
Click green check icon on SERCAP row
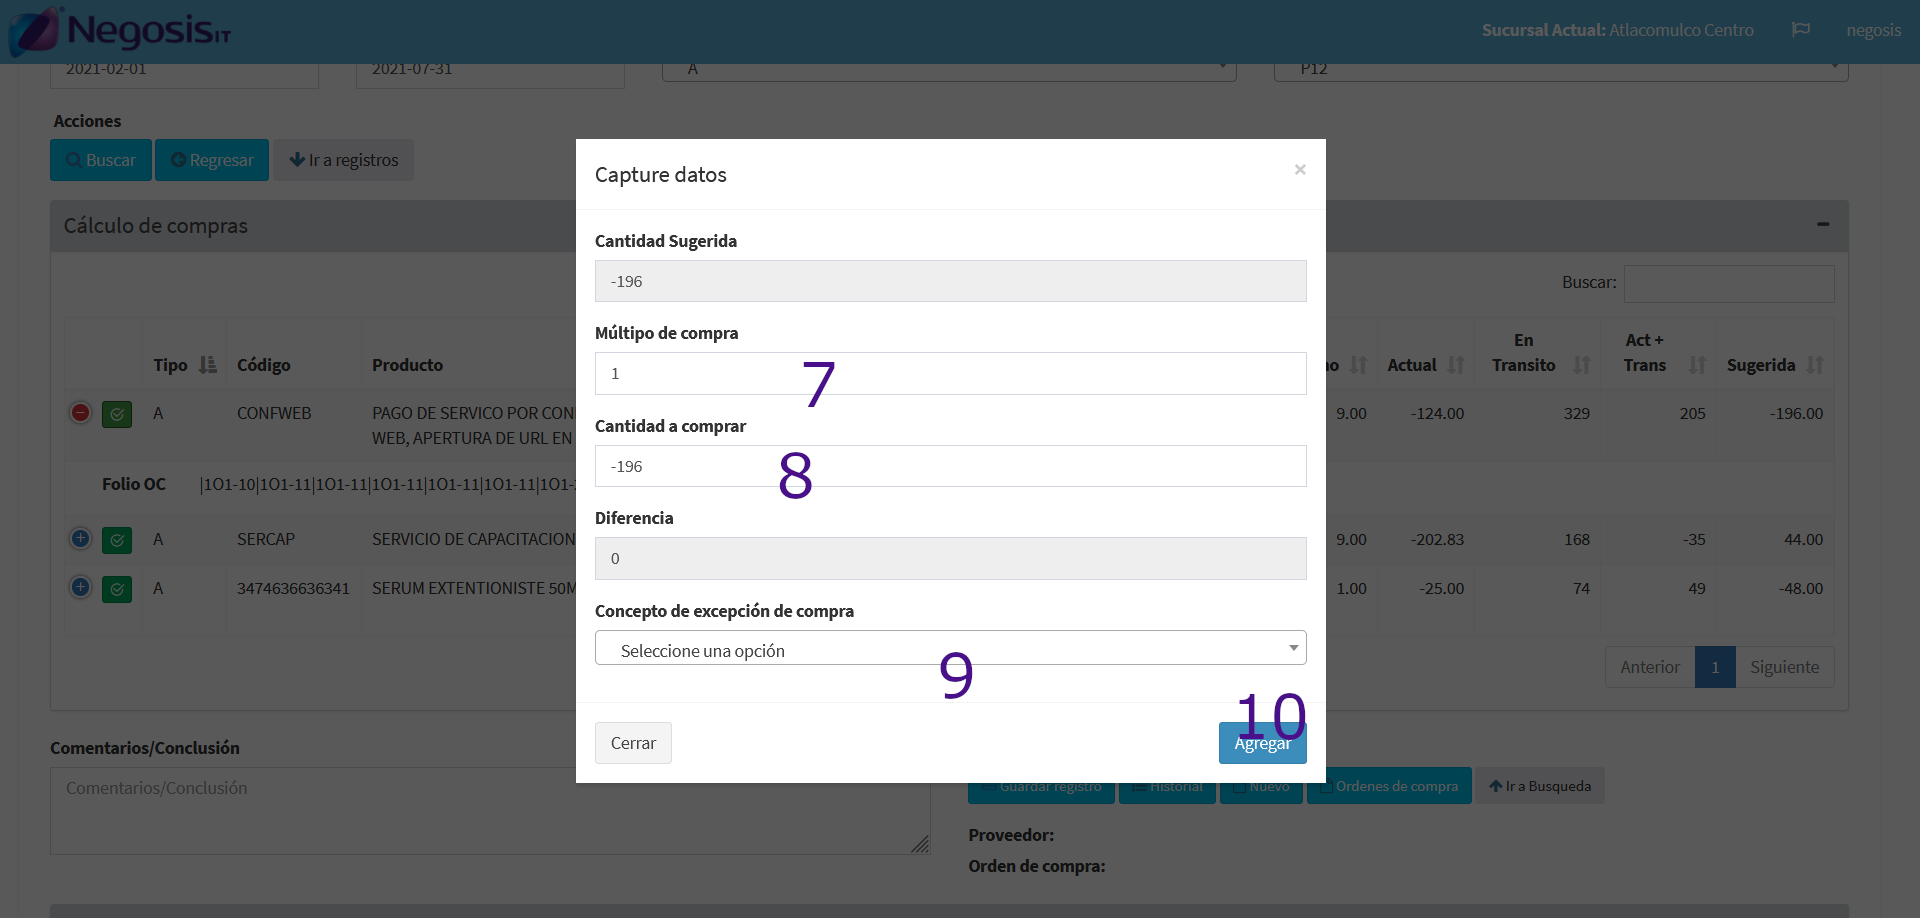point(117,540)
